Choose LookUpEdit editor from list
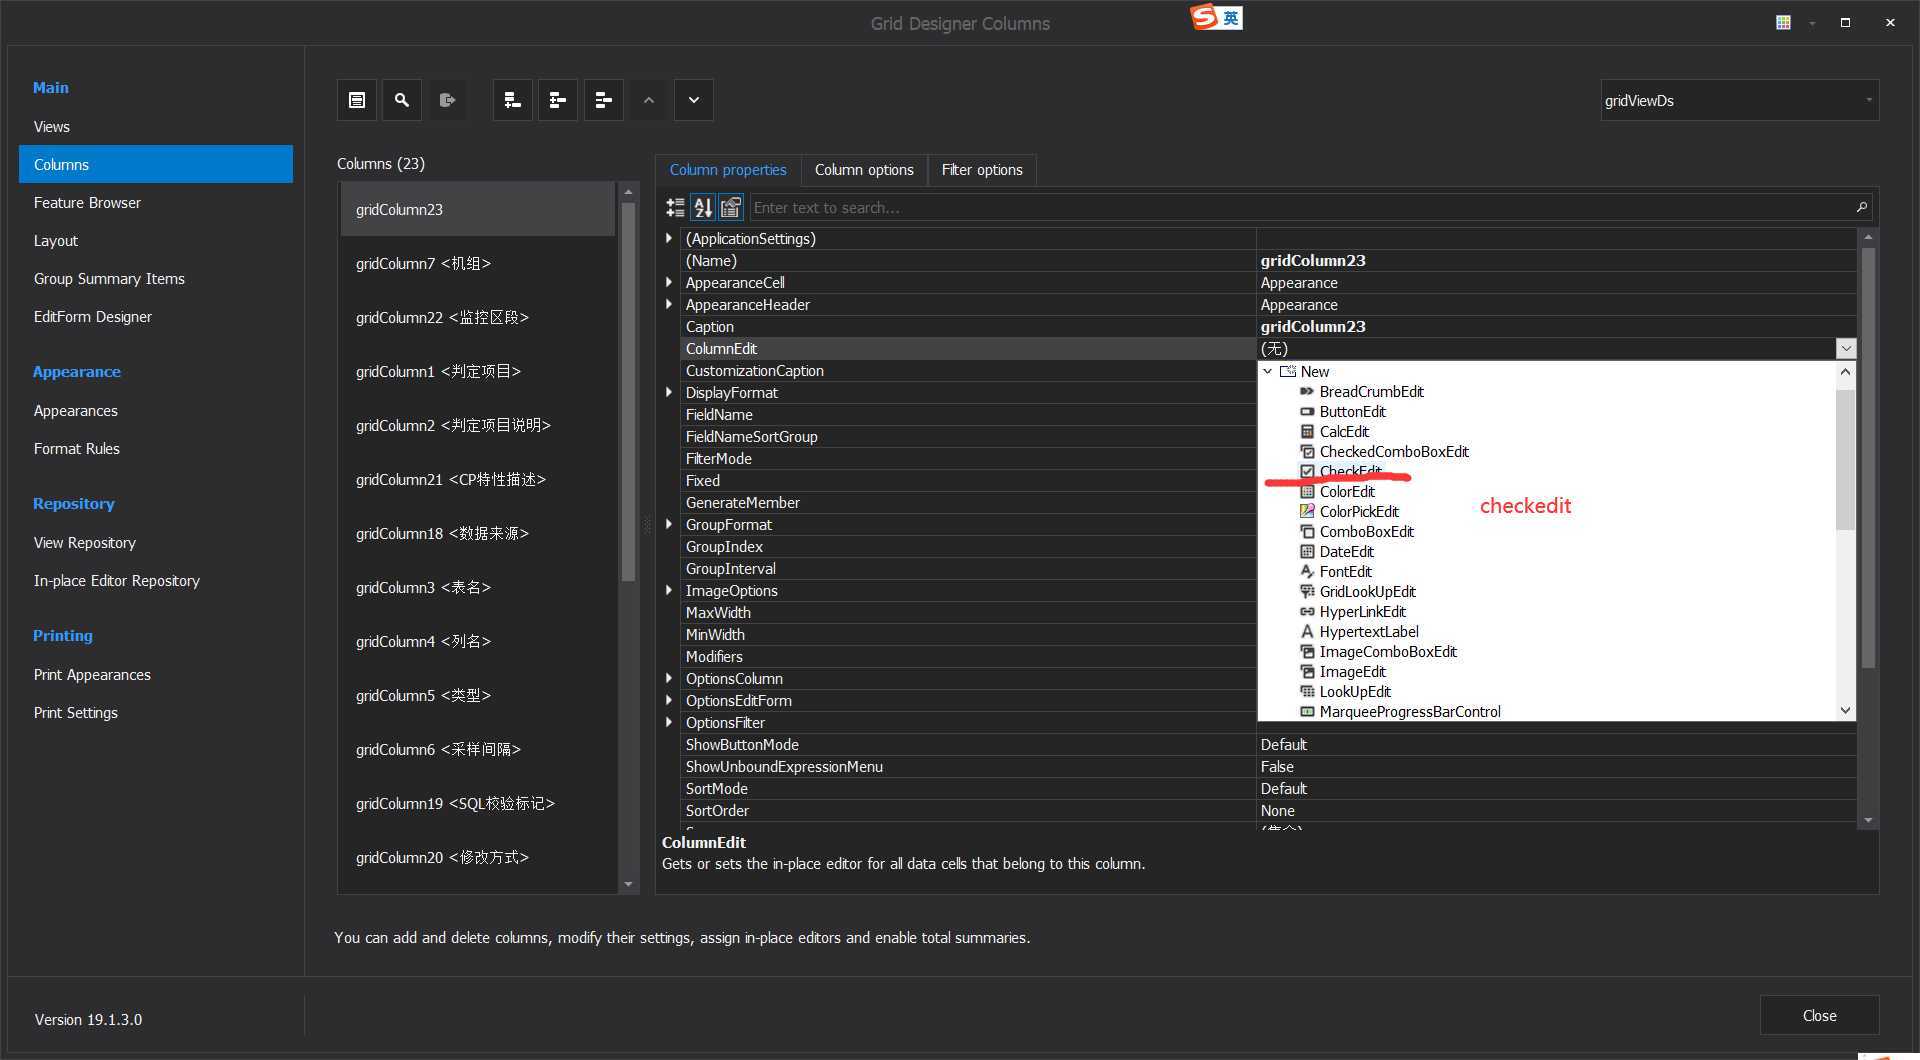1920x1060 pixels. tap(1355, 692)
